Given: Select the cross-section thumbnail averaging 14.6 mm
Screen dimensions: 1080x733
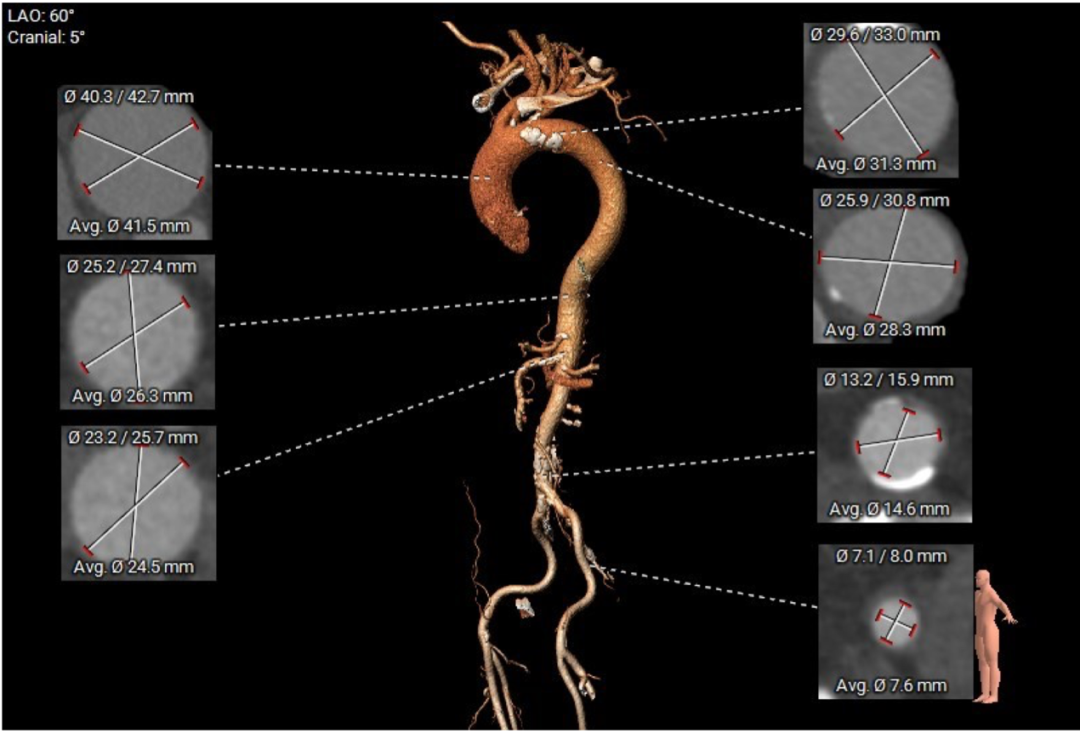Looking at the screenshot, I should pos(894,444).
